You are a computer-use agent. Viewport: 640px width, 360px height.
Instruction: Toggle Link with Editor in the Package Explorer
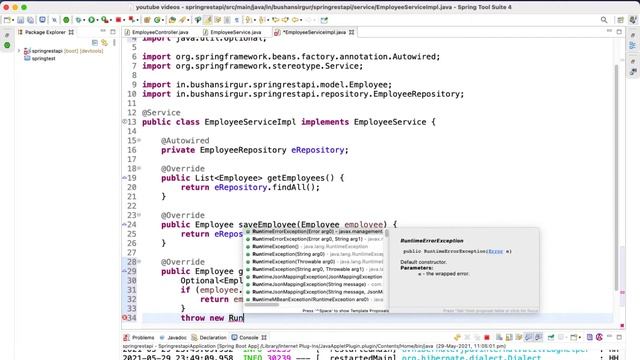(x=104, y=42)
